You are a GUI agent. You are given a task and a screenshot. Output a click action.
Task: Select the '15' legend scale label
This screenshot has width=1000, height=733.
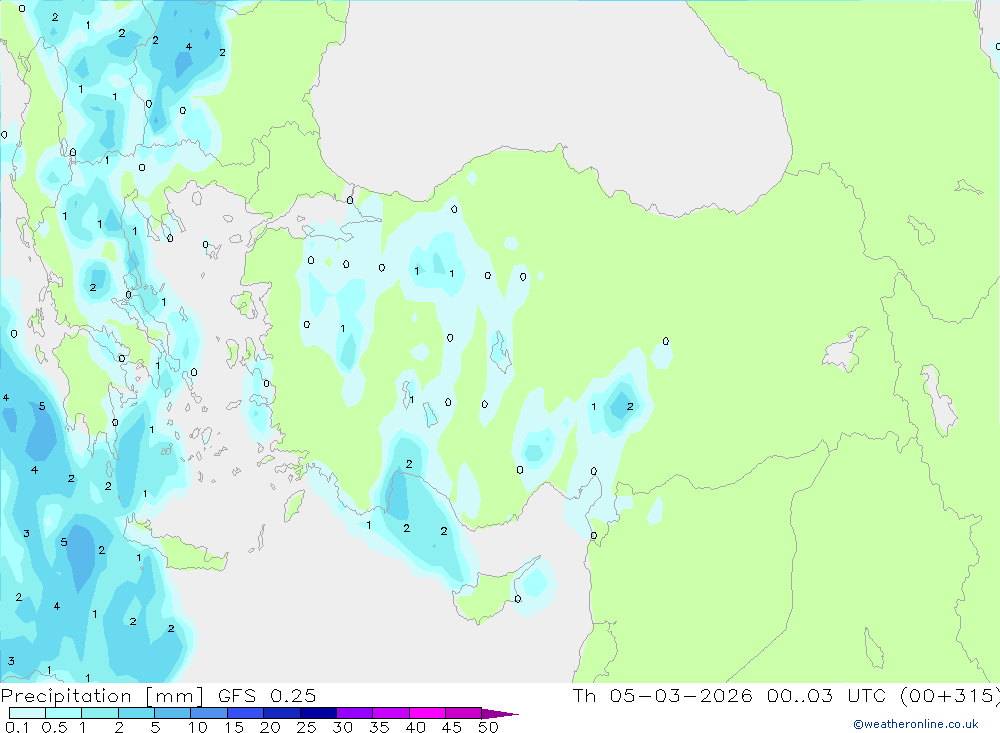coord(234,727)
